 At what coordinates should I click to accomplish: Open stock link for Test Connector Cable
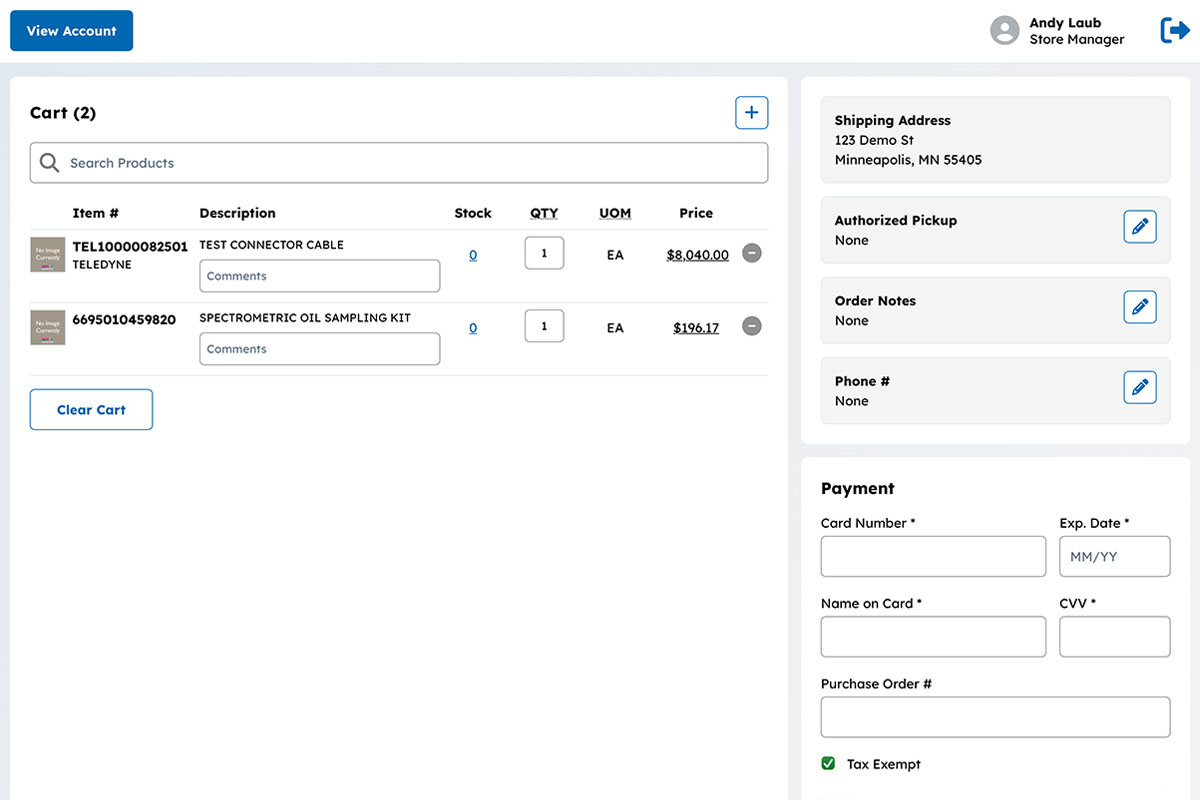click(473, 255)
